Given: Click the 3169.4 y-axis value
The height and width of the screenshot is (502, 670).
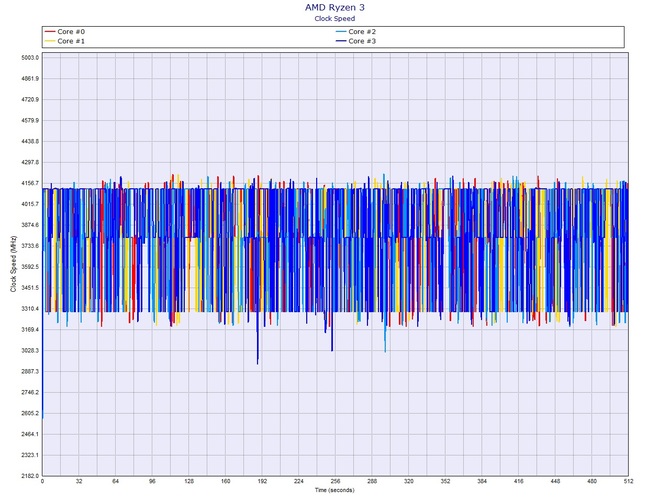Looking at the screenshot, I should 30,330.
